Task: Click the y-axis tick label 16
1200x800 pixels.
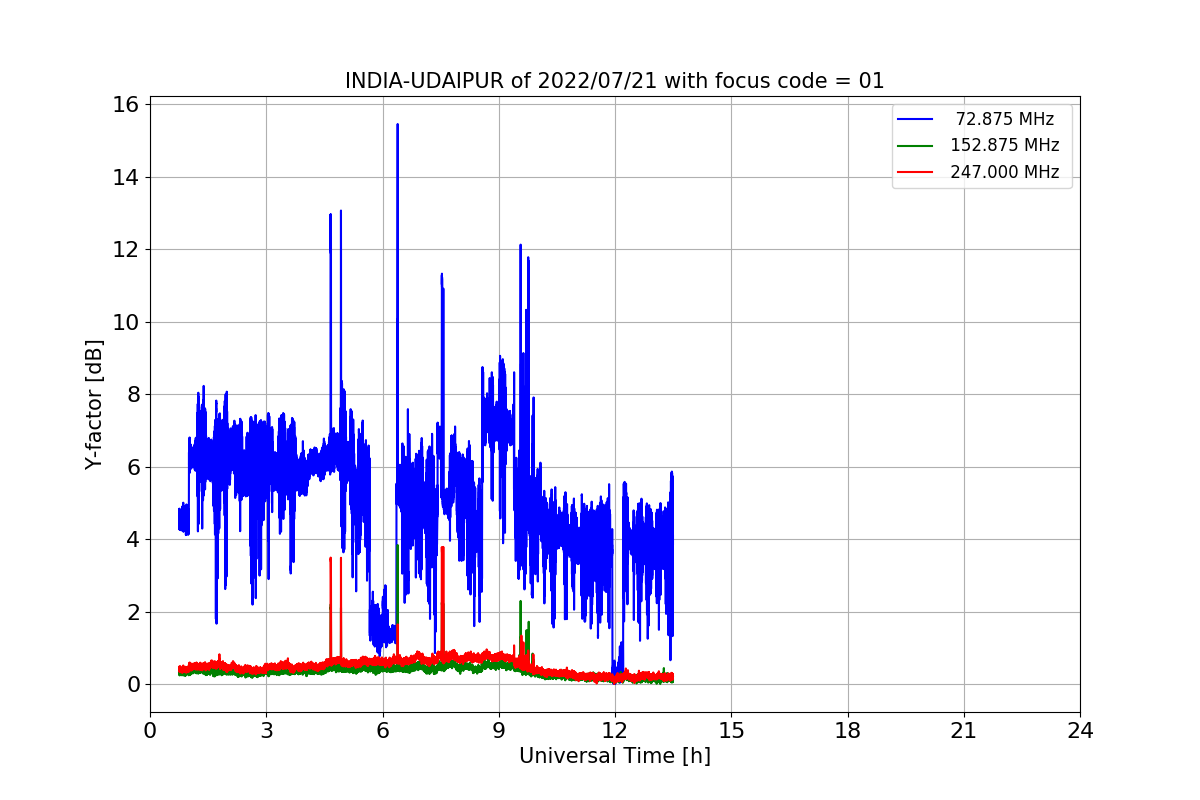Action: click(127, 105)
